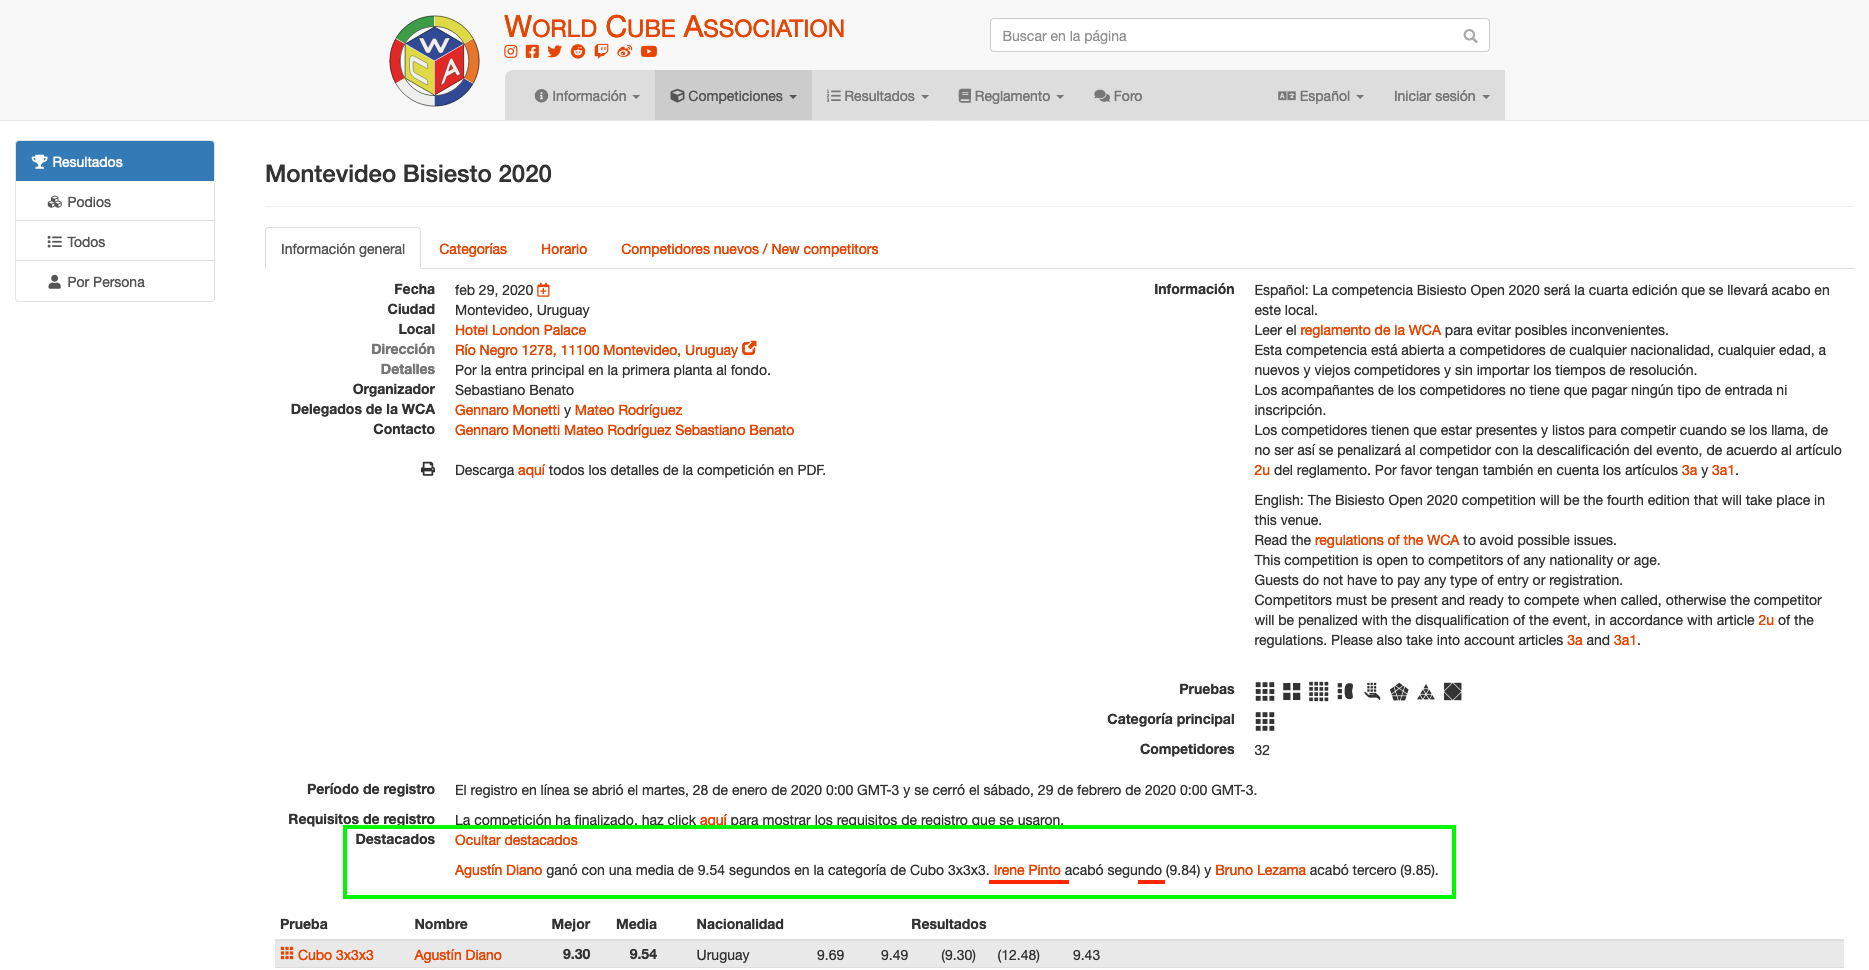Click the Competidores count 32
The width and height of the screenshot is (1869, 970).
(1262, 750)
